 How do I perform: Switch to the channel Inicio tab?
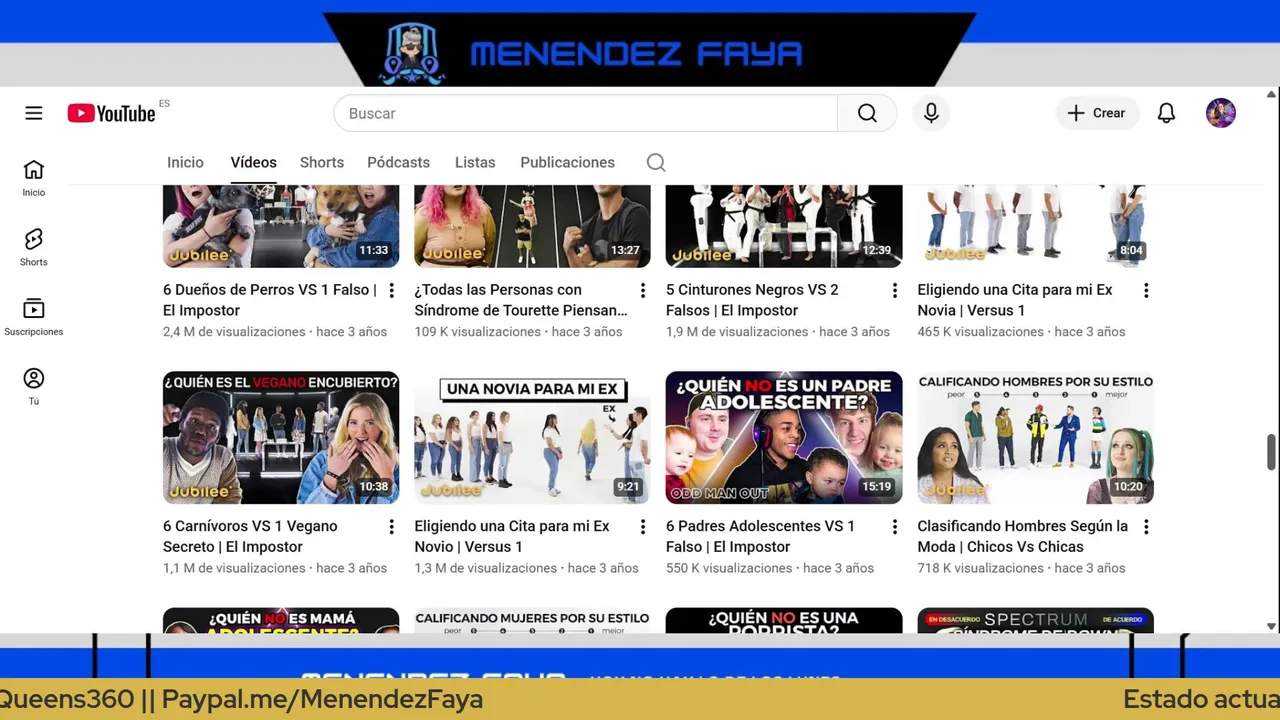(185, 162)
